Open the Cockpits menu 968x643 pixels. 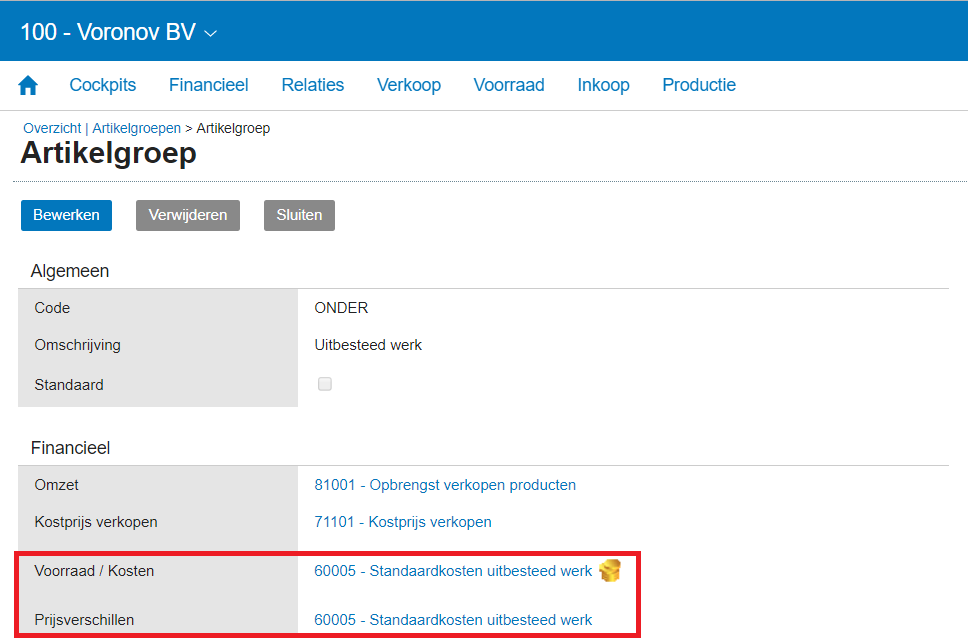103,85
